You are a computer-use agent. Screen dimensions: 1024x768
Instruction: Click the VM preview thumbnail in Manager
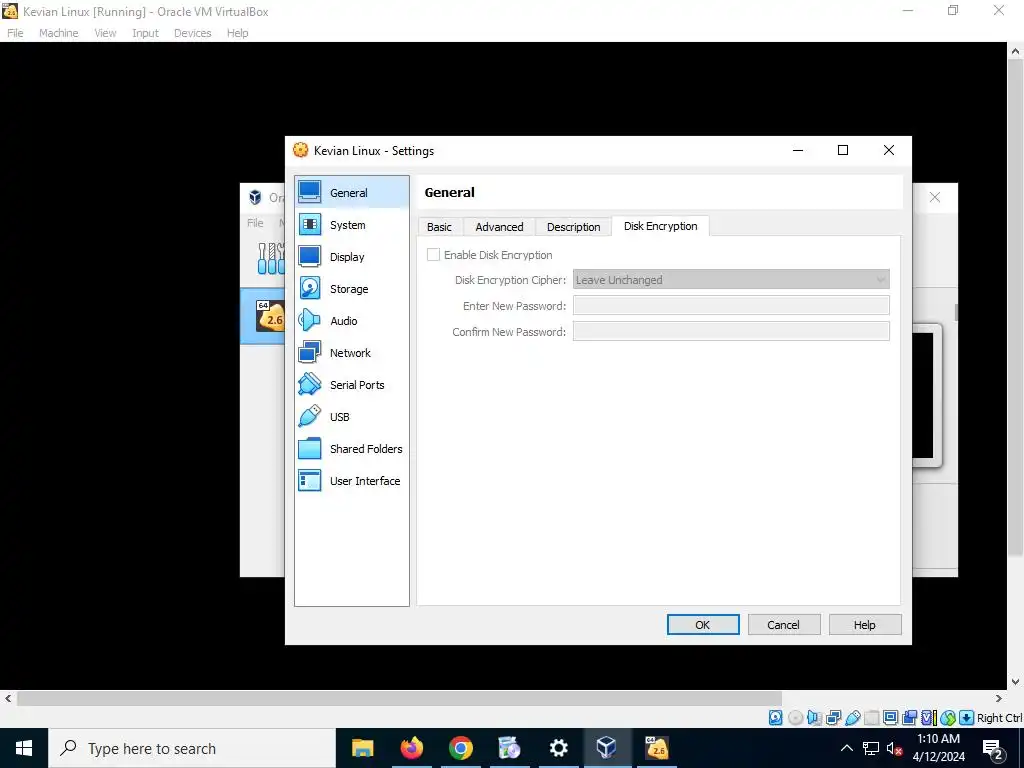coord(927,395)
